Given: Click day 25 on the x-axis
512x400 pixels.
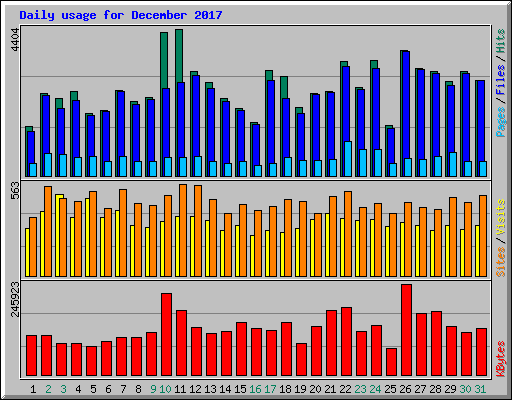Looking at the screenshot, I should pos(390,389).
